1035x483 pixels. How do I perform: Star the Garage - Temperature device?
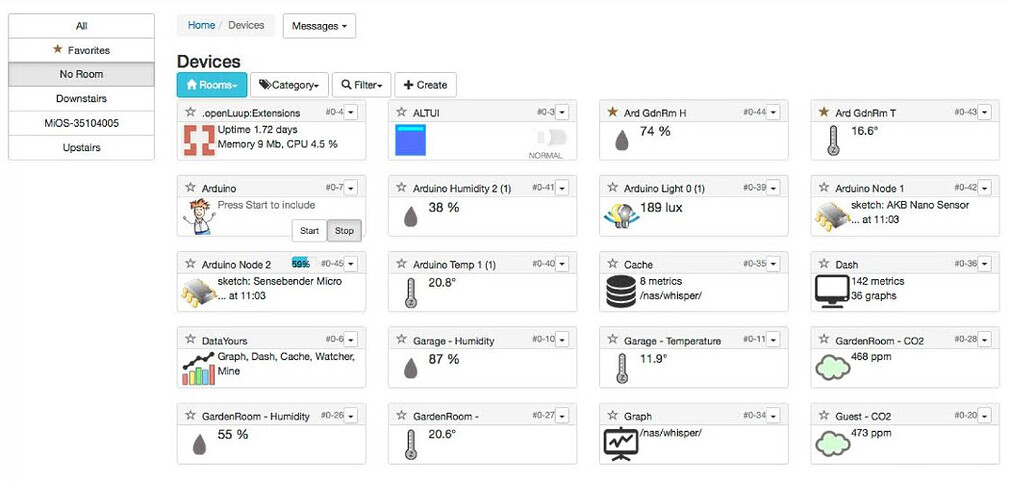coord(613,340)
